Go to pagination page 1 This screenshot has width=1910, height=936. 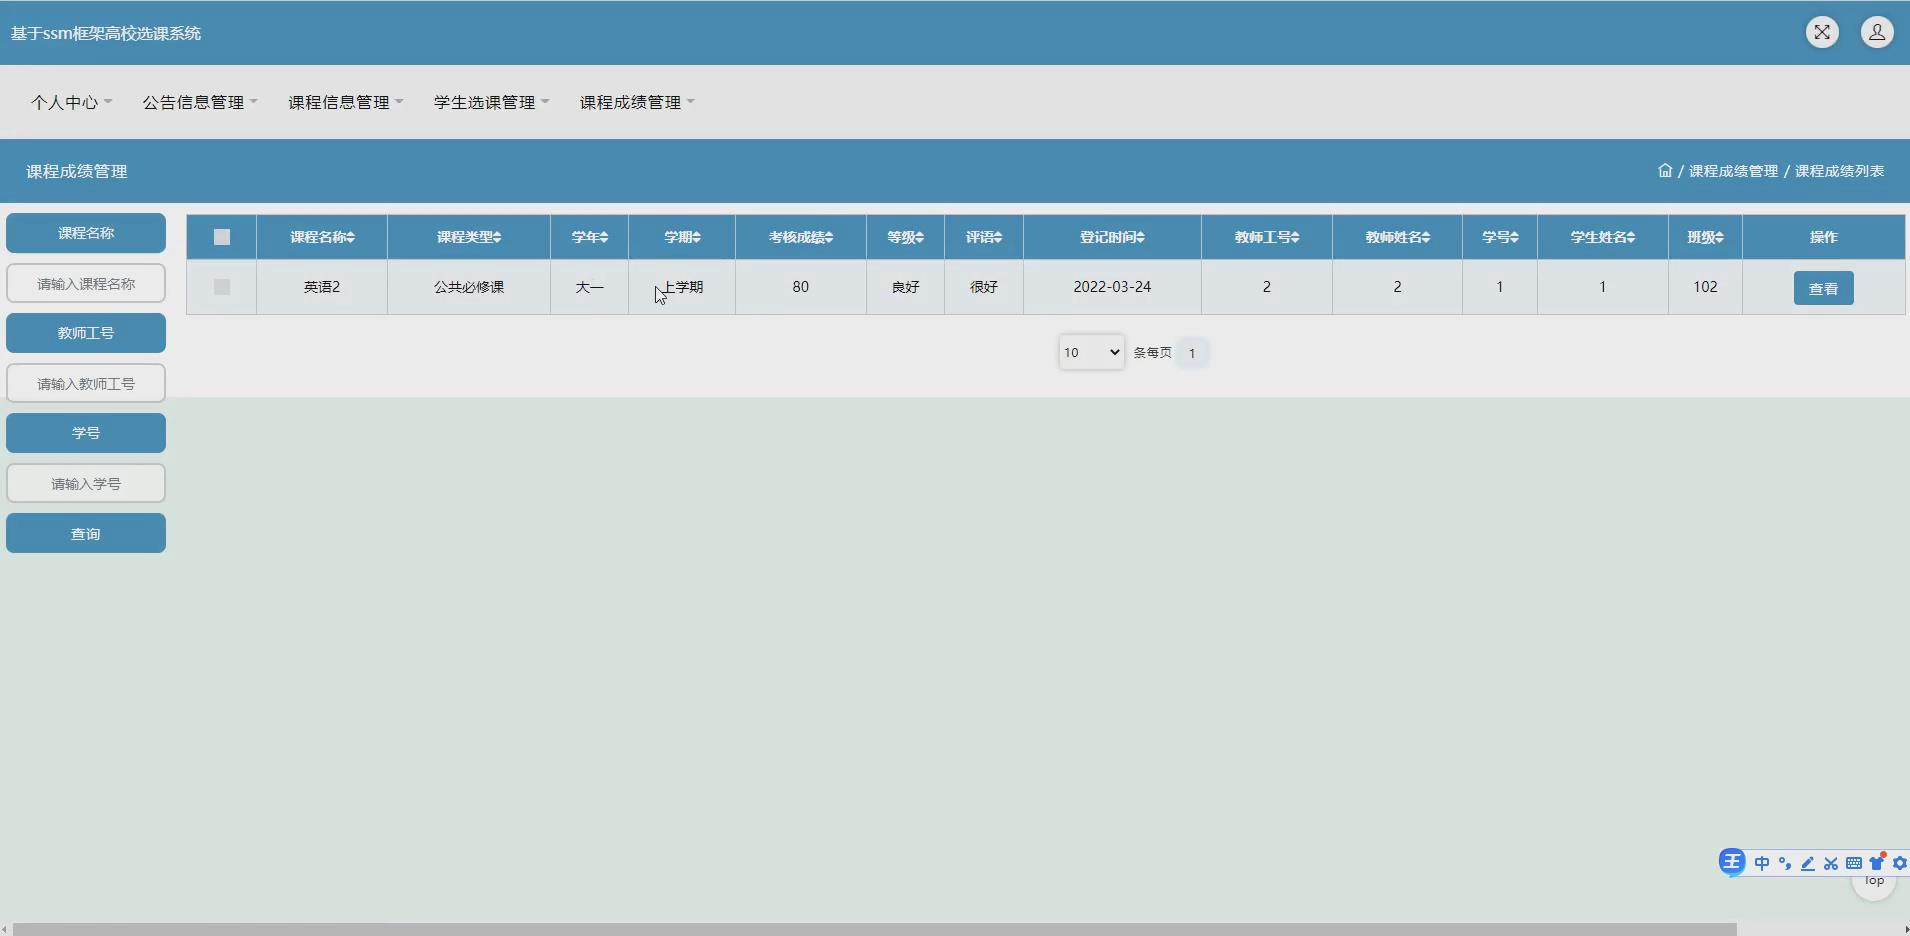[1192, 353]
